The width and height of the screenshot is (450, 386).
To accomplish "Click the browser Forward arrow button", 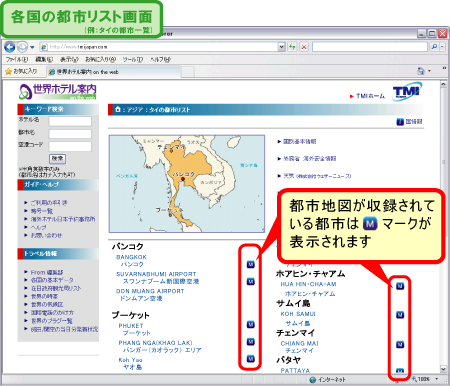I will 22,47.
